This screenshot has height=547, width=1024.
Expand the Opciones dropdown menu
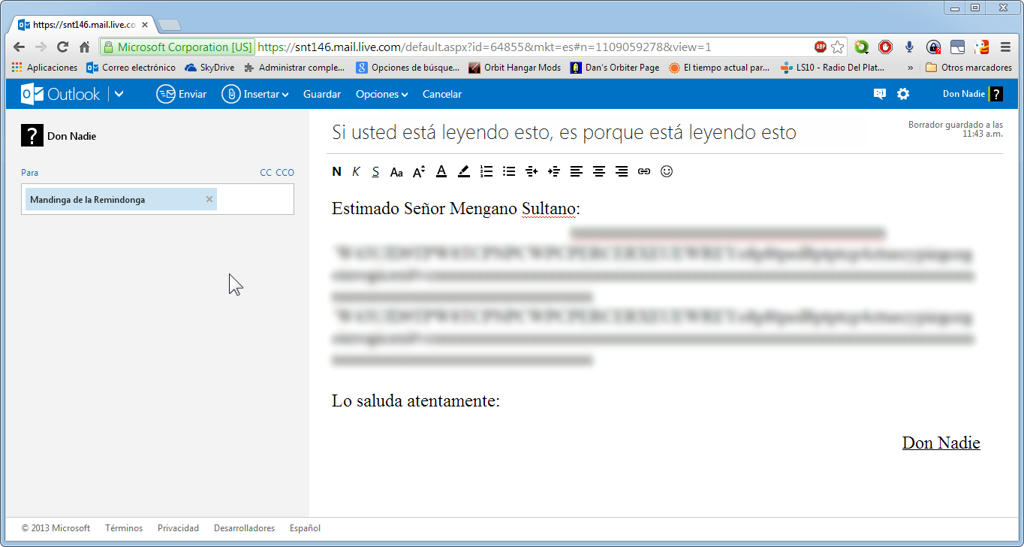coord(381,94)
